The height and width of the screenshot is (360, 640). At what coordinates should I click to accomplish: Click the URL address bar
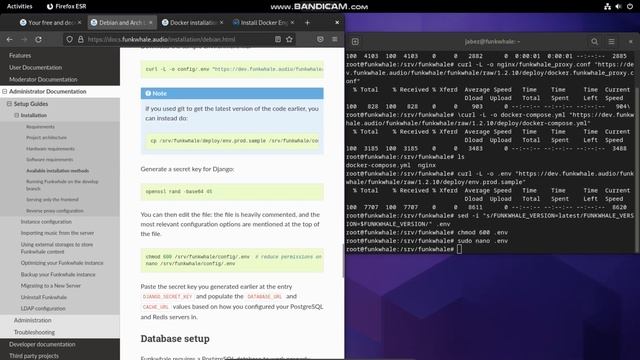pos(179,40)
